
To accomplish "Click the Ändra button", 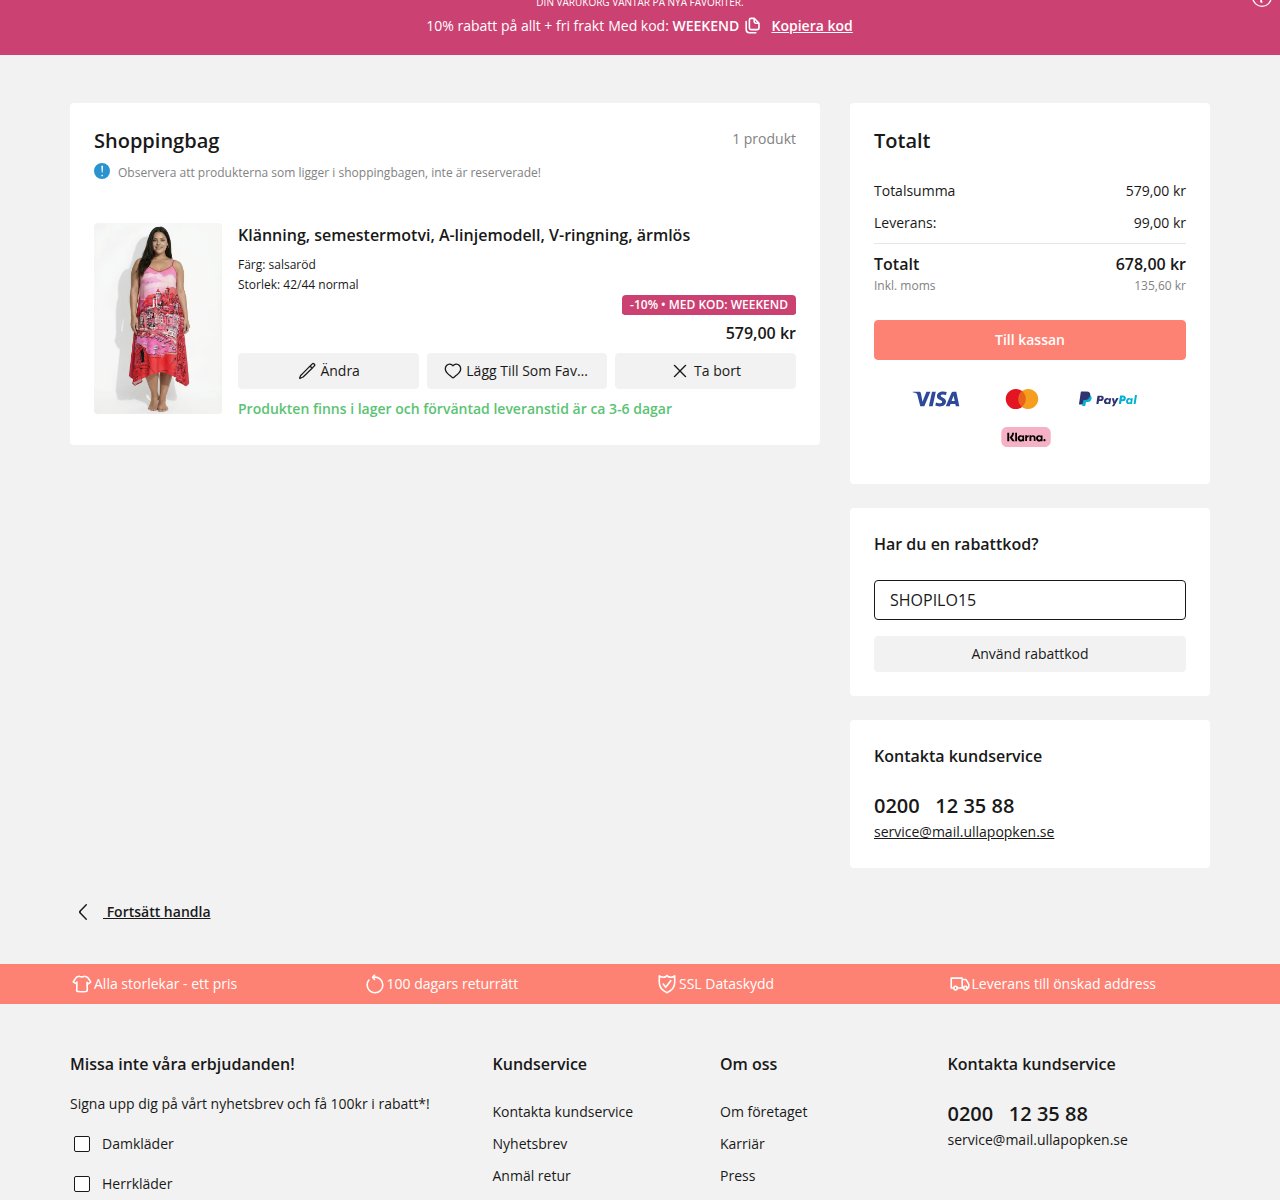I will point(328,371).
